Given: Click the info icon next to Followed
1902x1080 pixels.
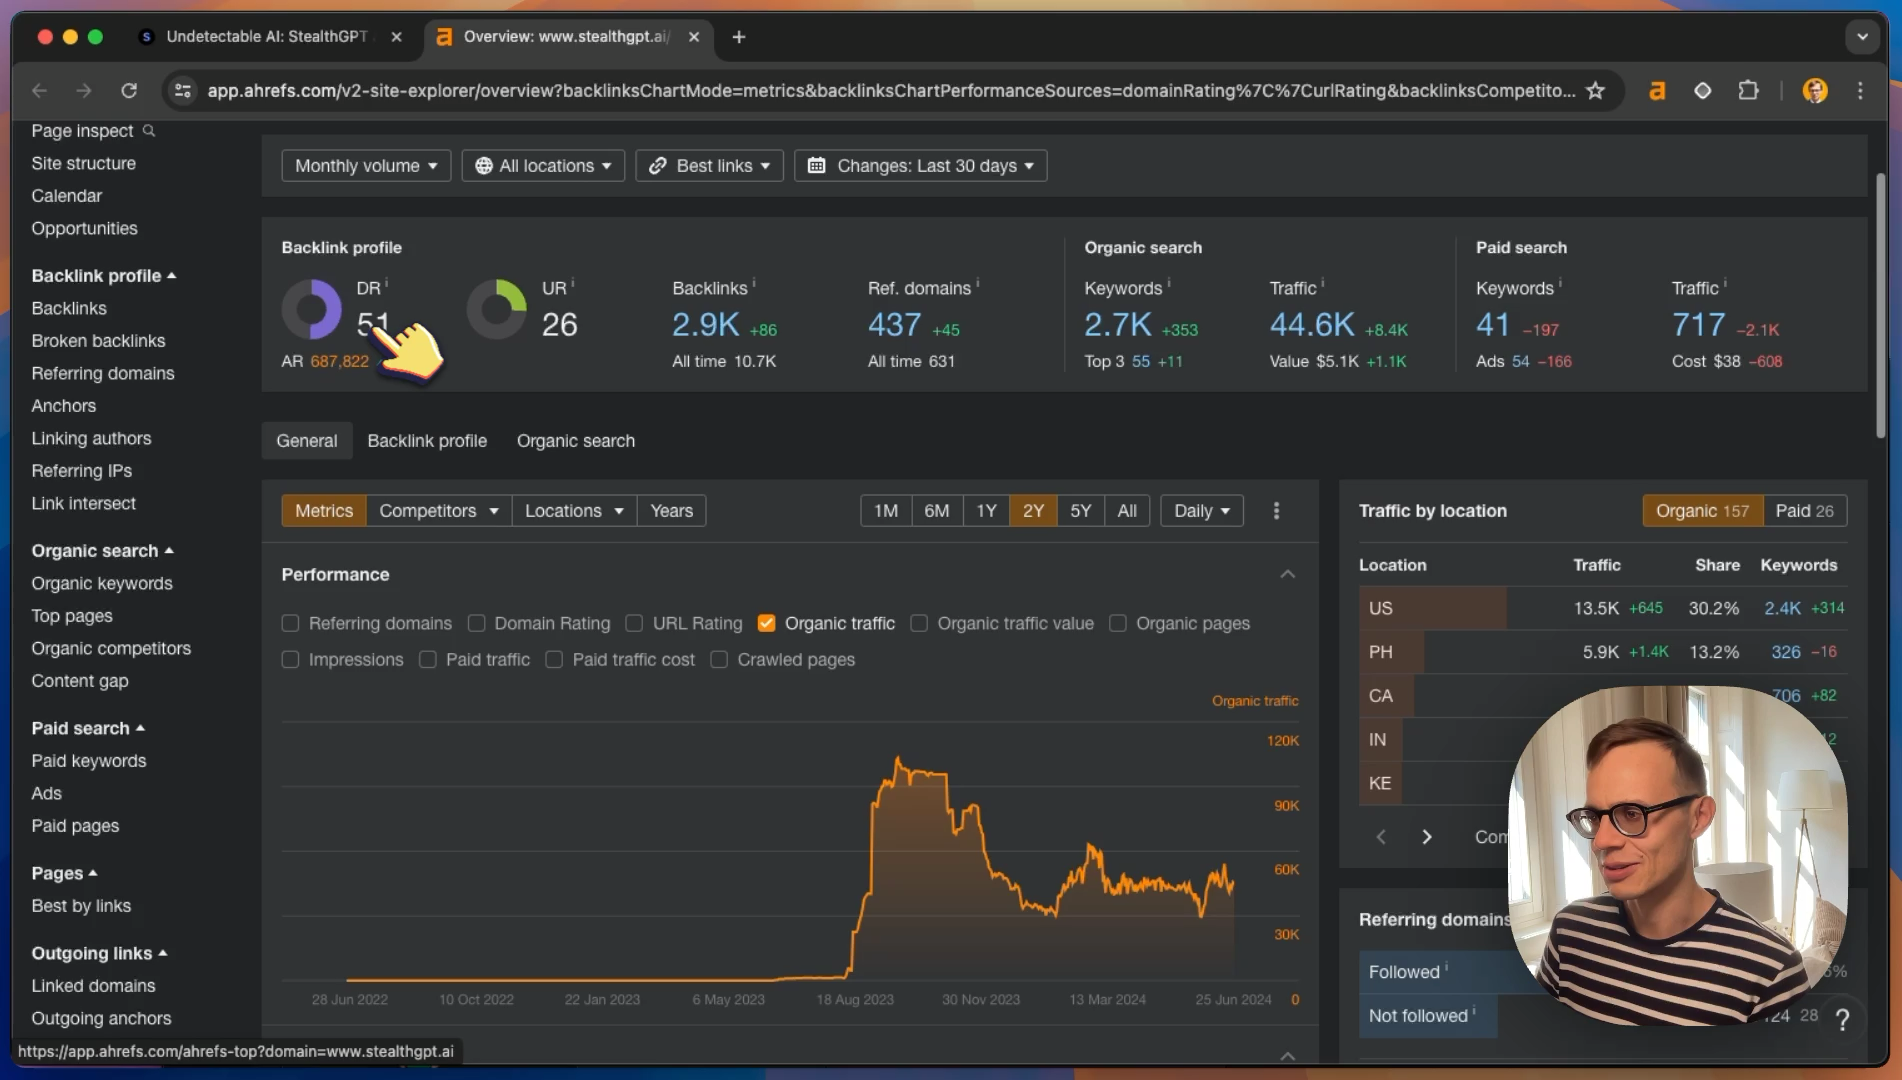Looking at the screenshot, I should 1446,967.
